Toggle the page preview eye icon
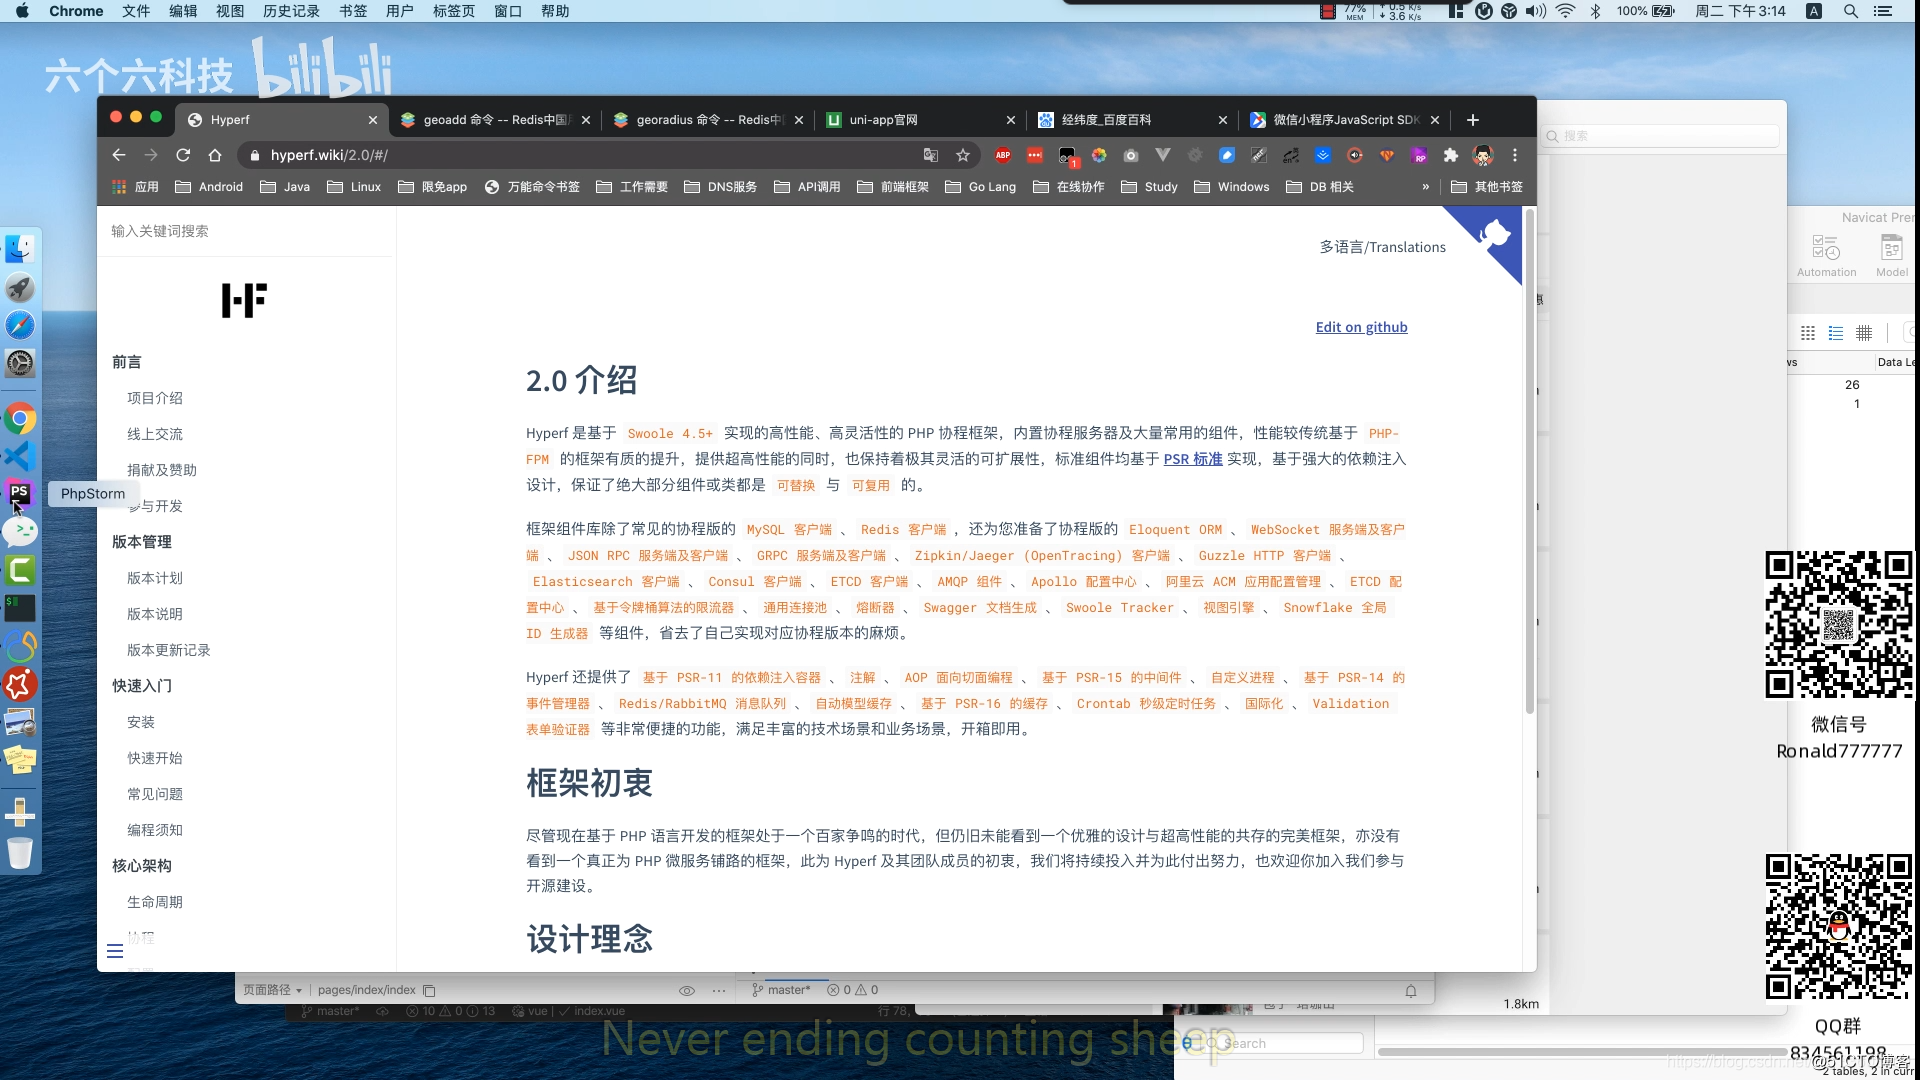This screenshot has height=1080, width=1920. pyautogui.click(x=687, y=990)
